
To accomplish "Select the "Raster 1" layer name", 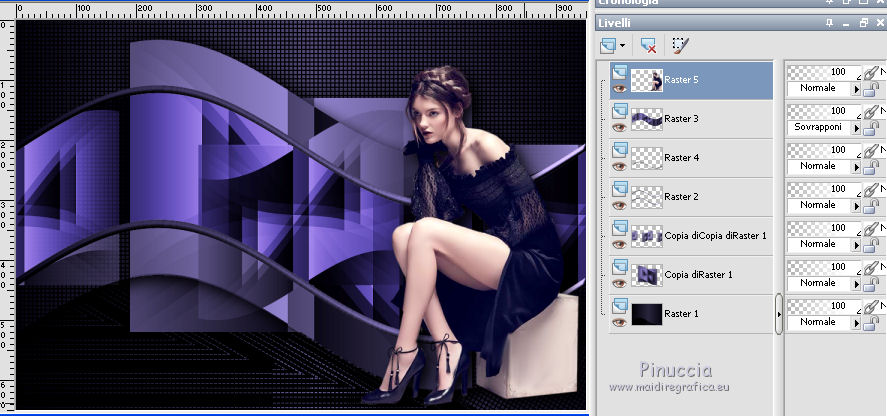I will coord(681,314).
